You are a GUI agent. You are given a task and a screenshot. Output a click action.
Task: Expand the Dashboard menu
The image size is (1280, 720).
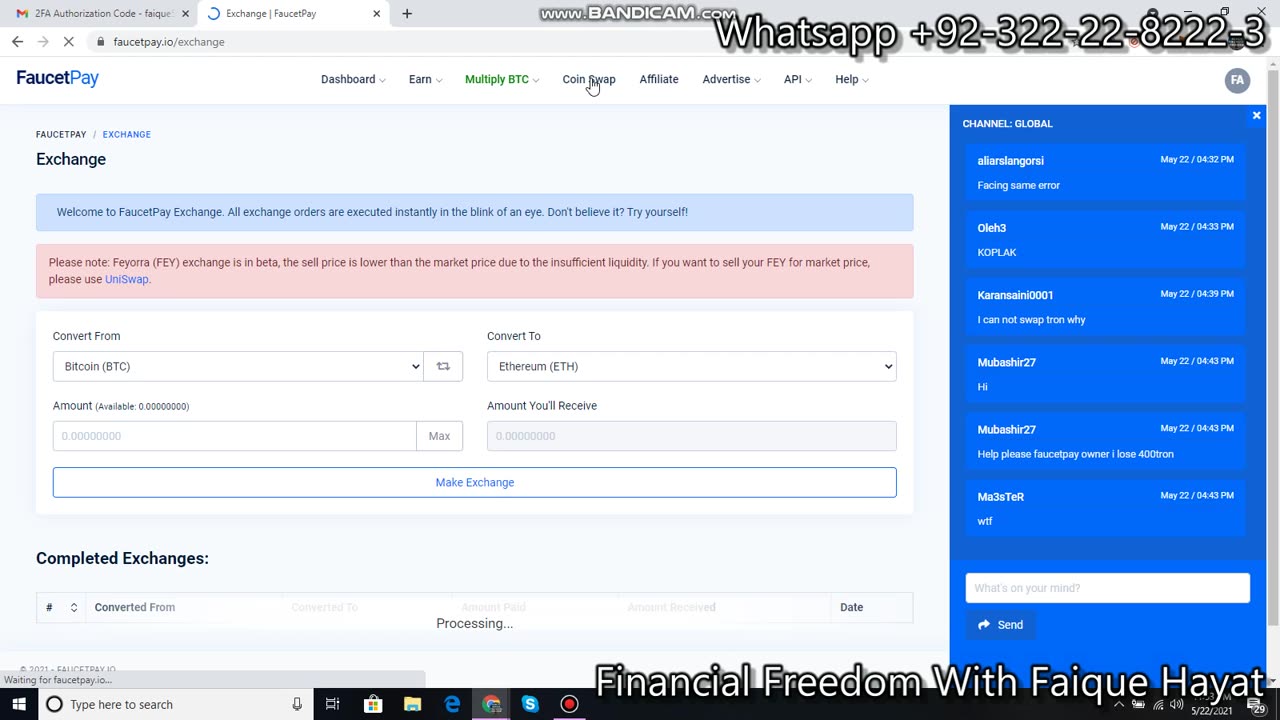coord(353,79)
